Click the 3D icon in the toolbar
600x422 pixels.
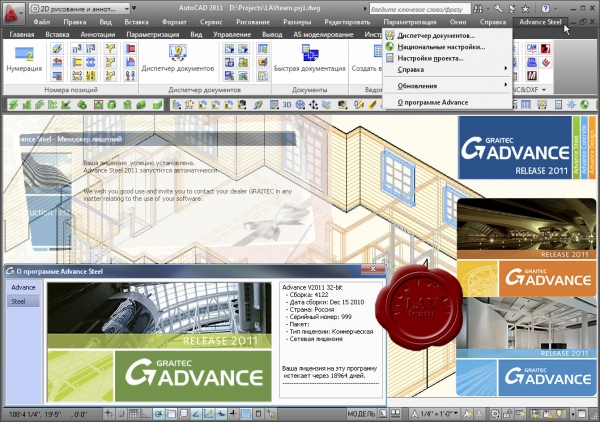pos(287,104)
